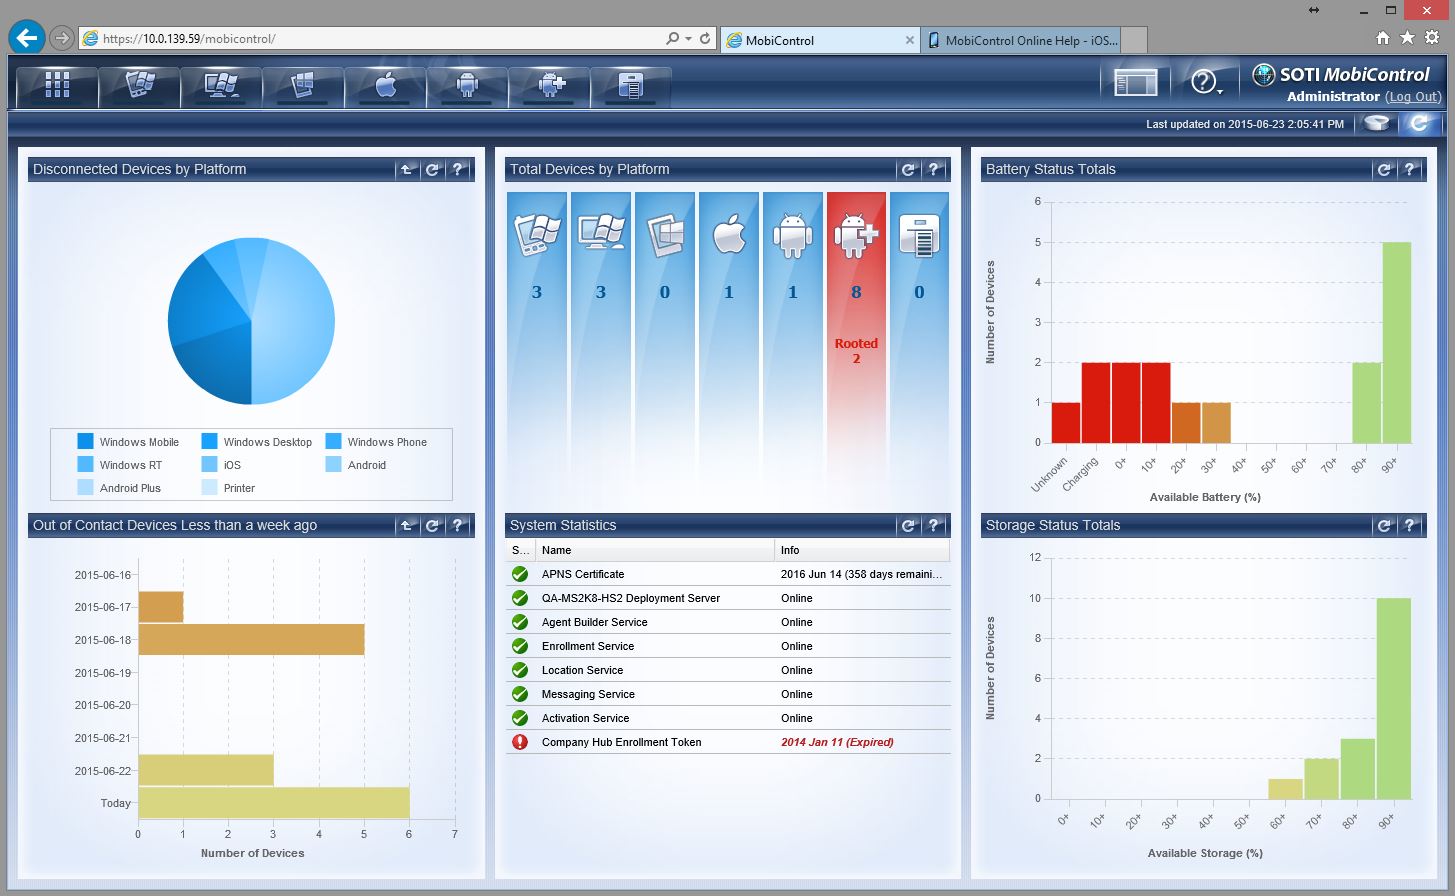Screen dimensions: 1455x896
Task: Click the Log Out link
Action: click(x=1413, y=97)
